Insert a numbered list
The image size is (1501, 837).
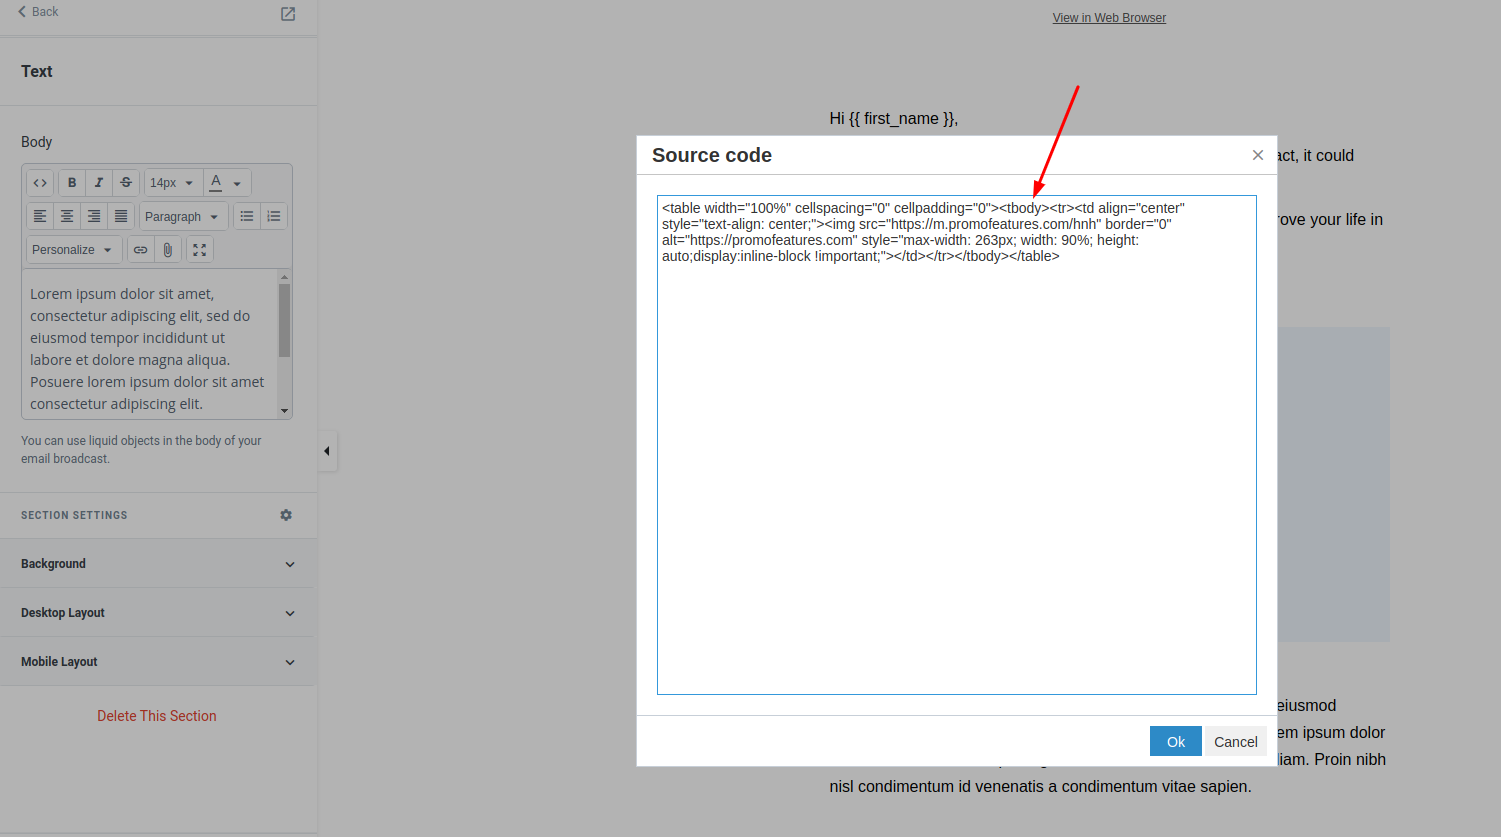point(274,216)
